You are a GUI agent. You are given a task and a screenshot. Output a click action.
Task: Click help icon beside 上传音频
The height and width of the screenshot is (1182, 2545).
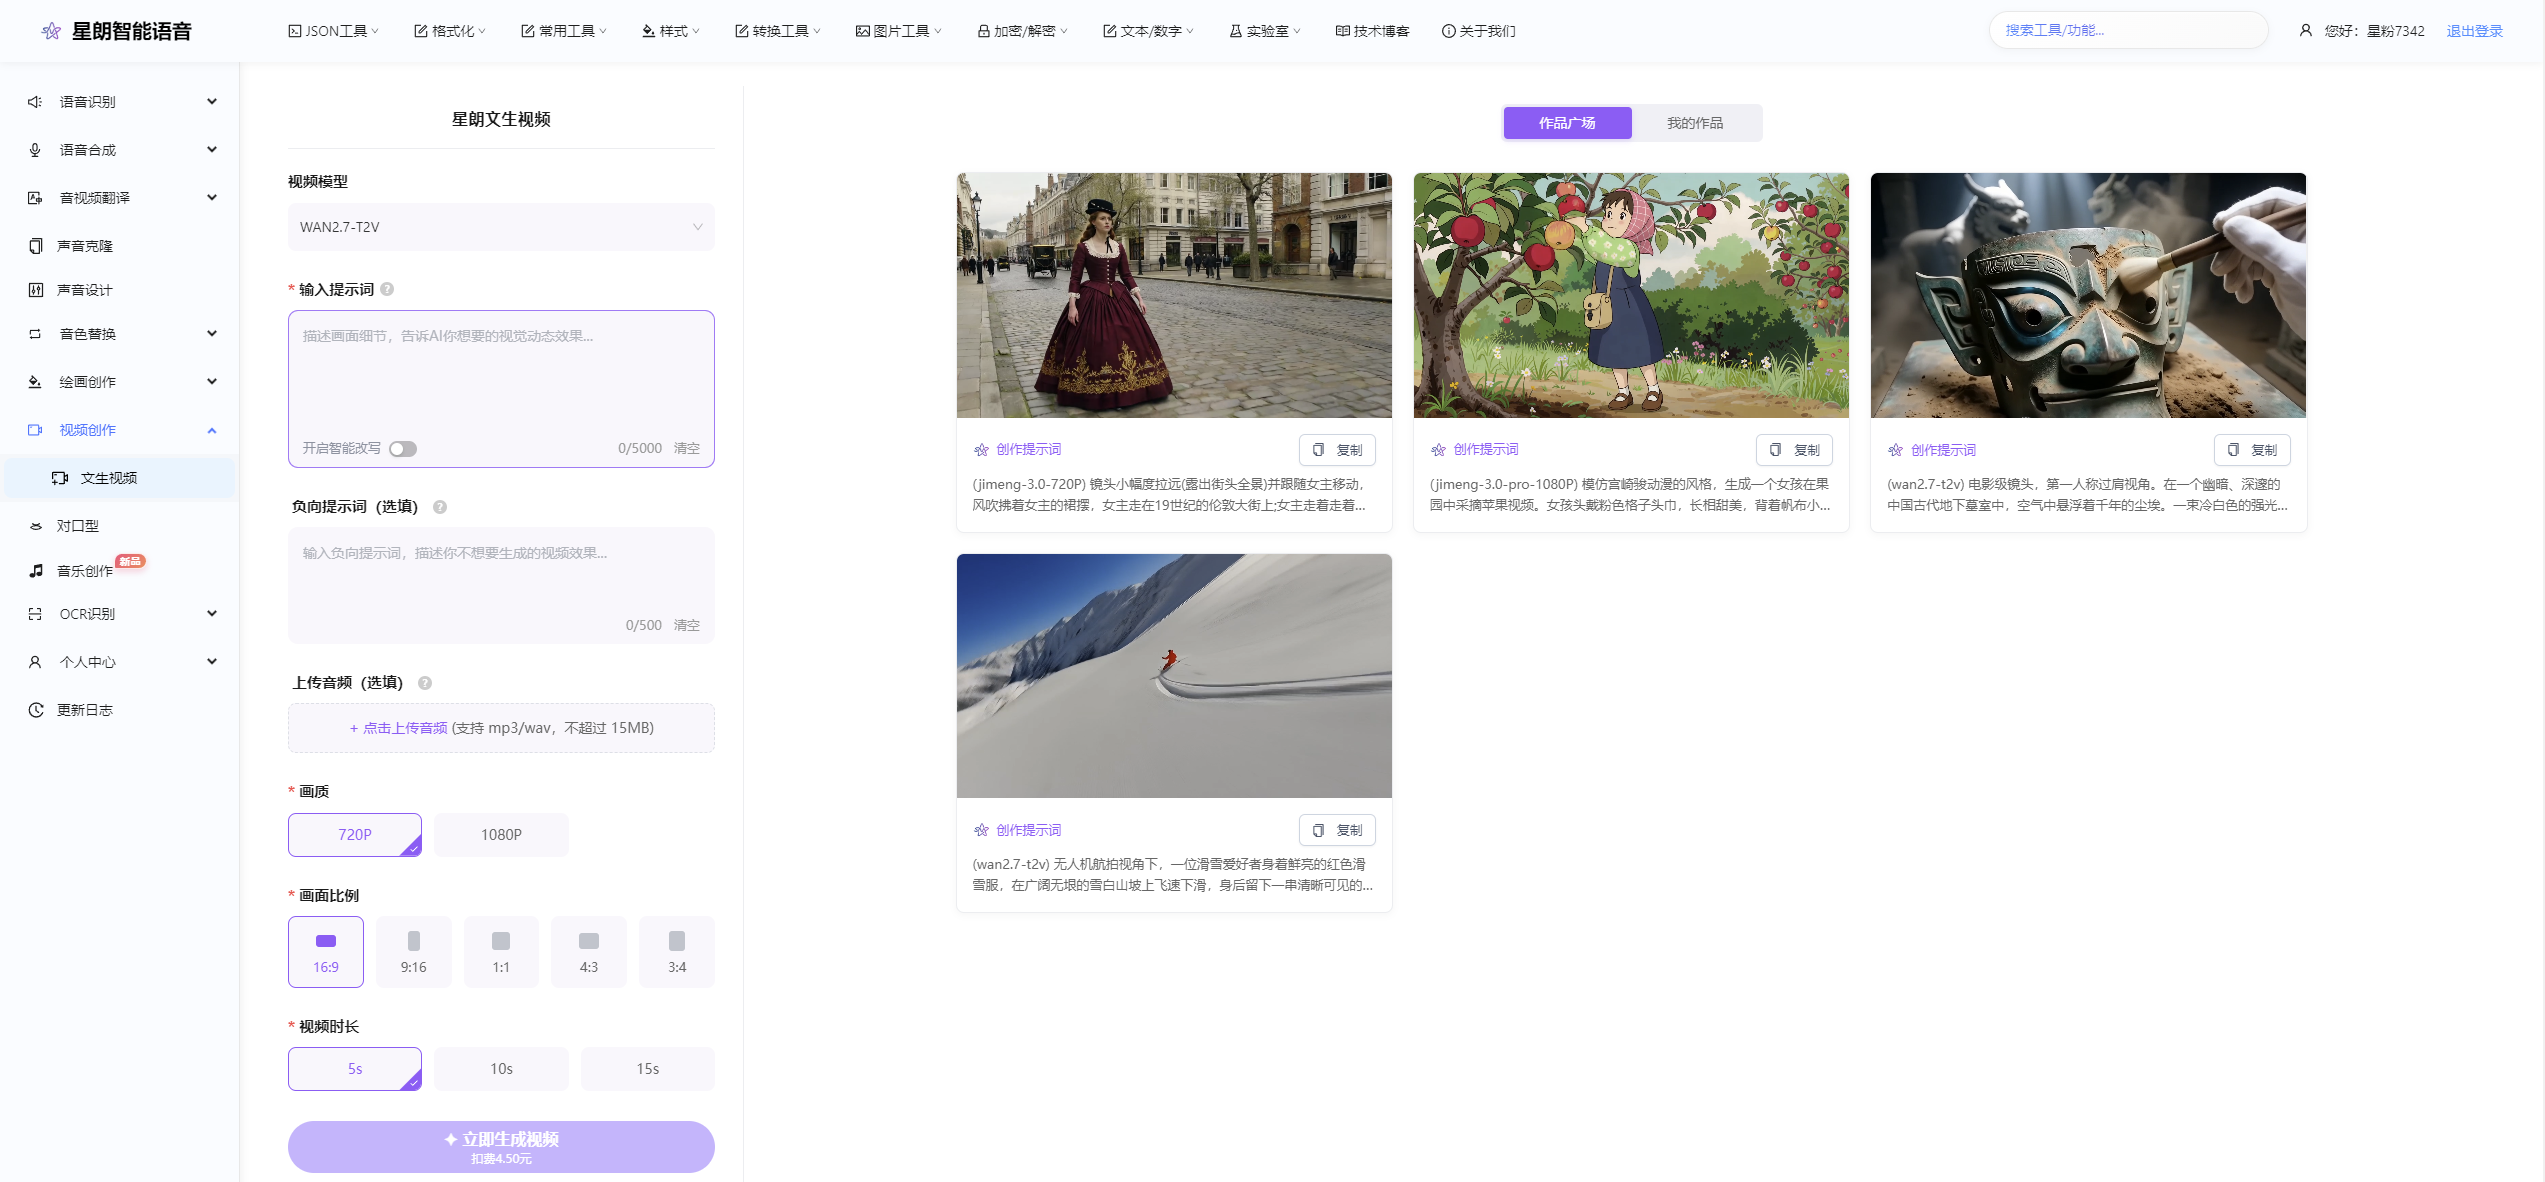click(425, 683)
